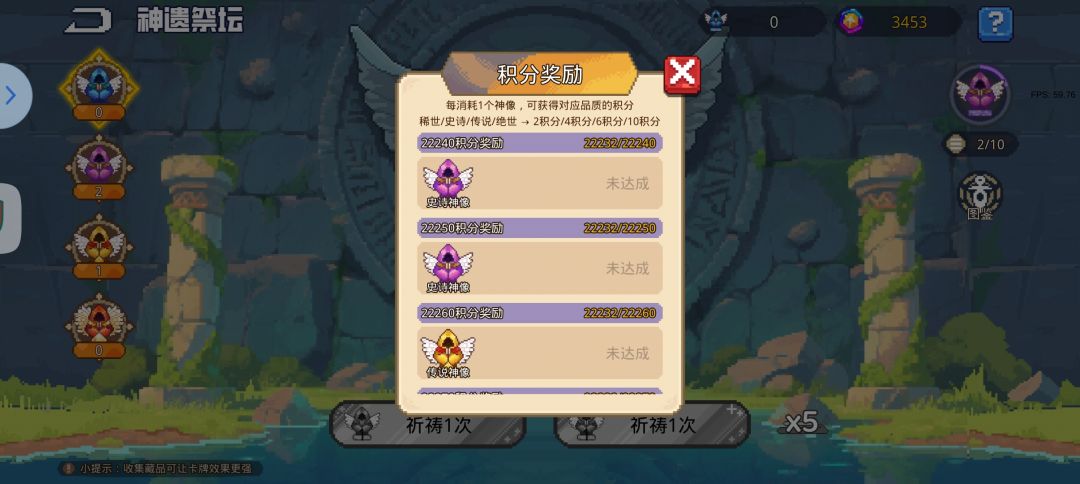Tap the gem currency counter showing 3453
The image size is (1080, 484).
(x=899, y=22)
